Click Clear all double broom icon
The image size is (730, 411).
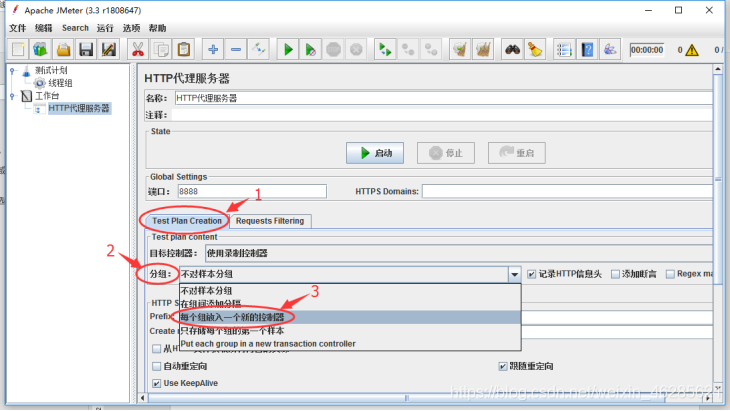tap(483, 49)
